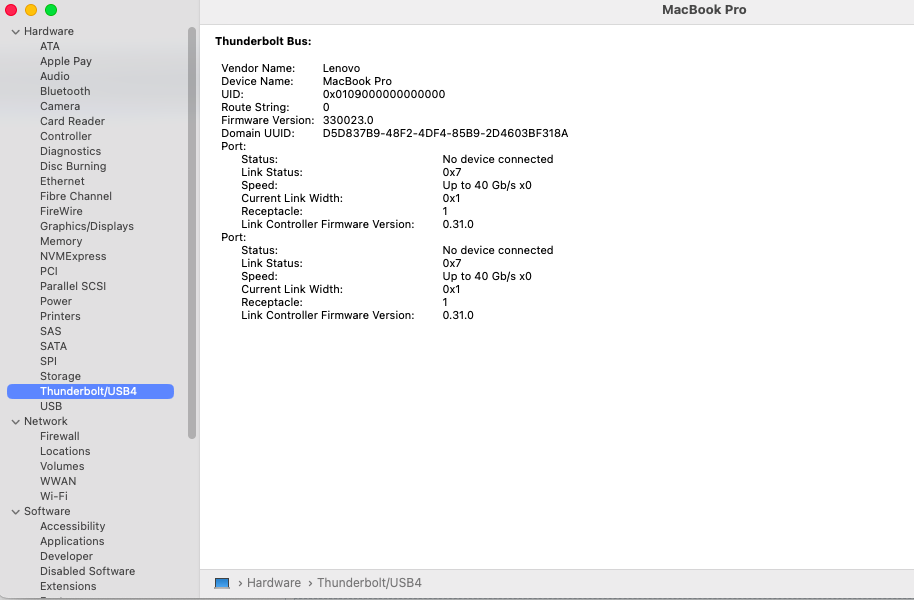Select Firewall under Network
This screenshot has height=600, width=914.
coord(60,436)
